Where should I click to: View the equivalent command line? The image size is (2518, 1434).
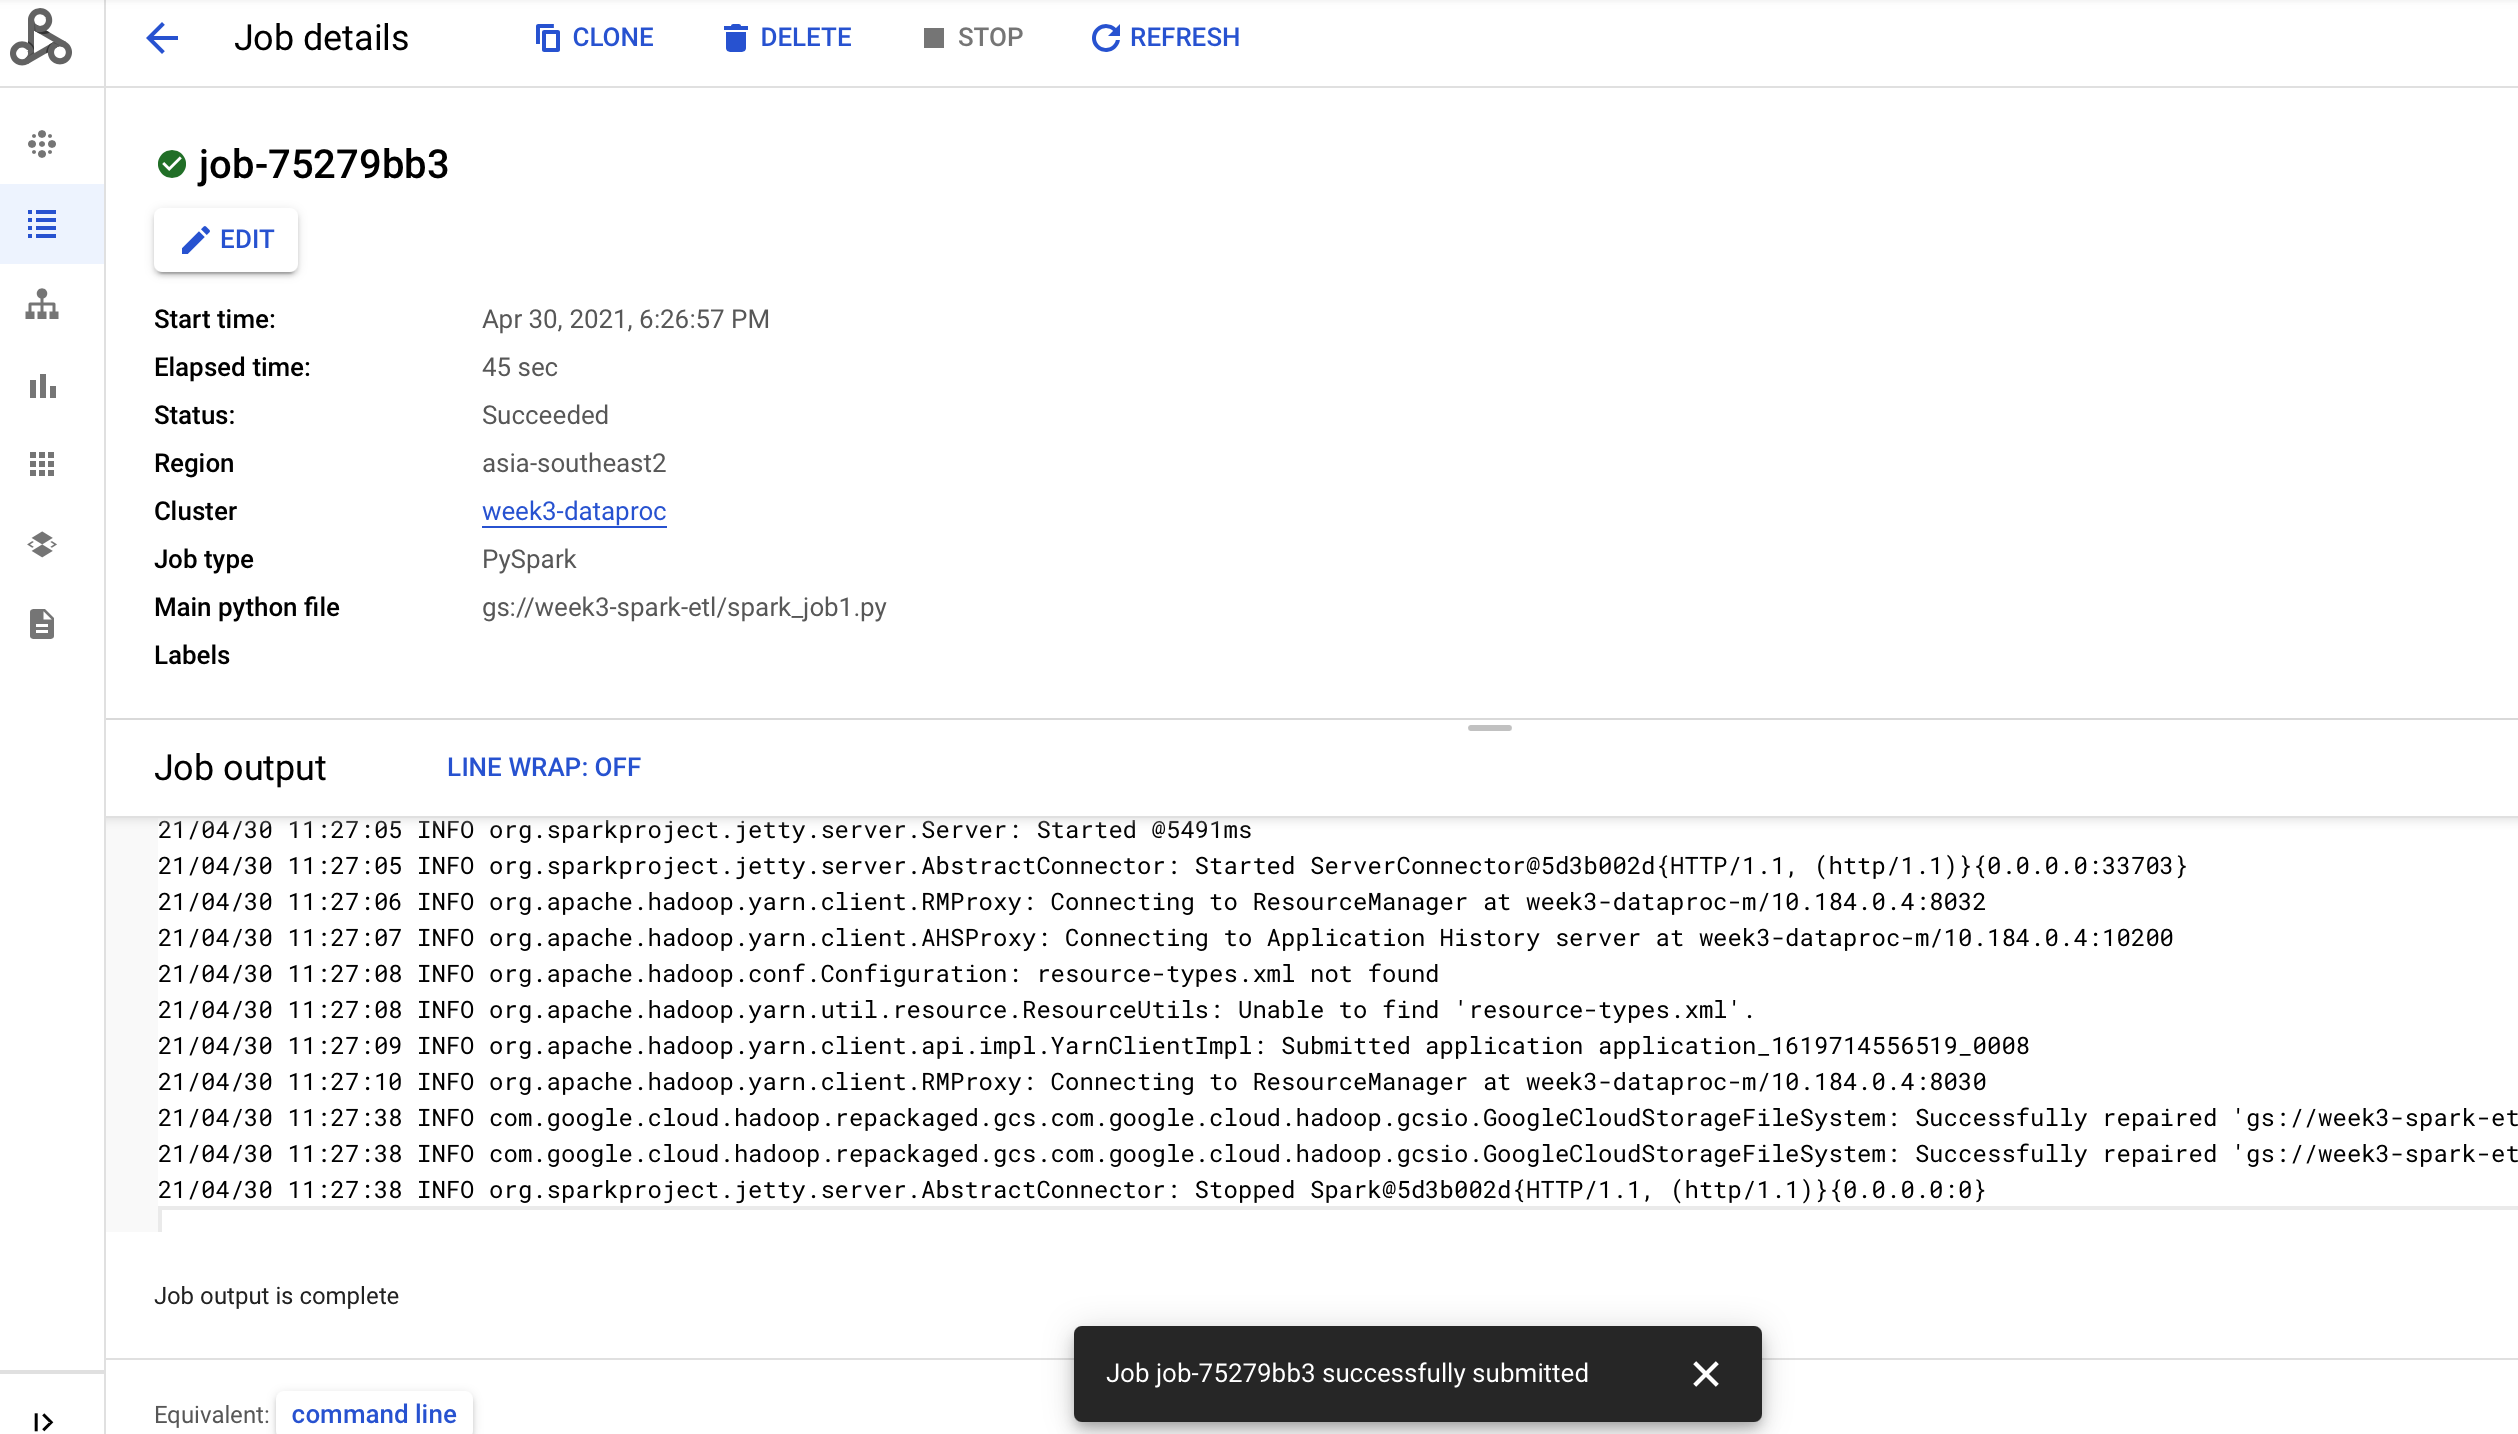[372, 1414]
